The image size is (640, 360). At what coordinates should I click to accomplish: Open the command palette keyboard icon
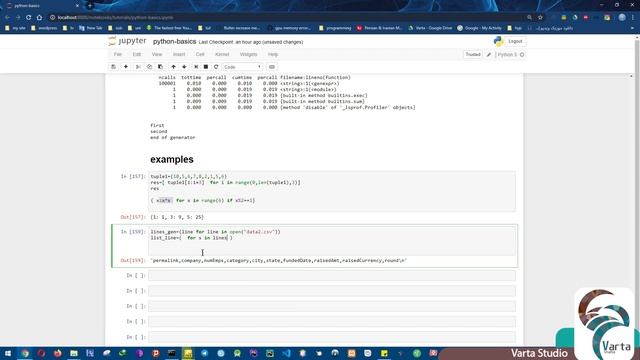(x=272, y=67)
